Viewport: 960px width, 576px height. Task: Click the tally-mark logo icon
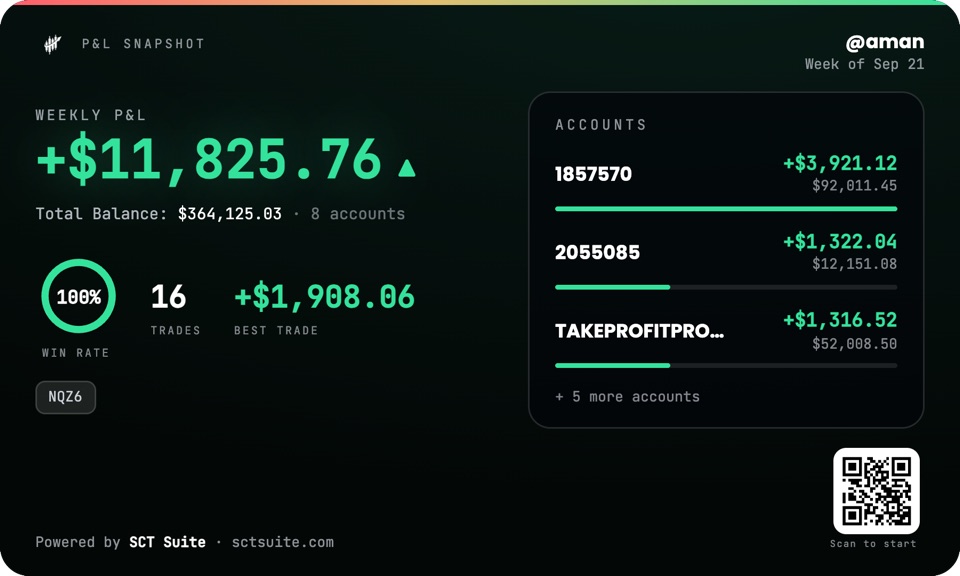point(53,44)
